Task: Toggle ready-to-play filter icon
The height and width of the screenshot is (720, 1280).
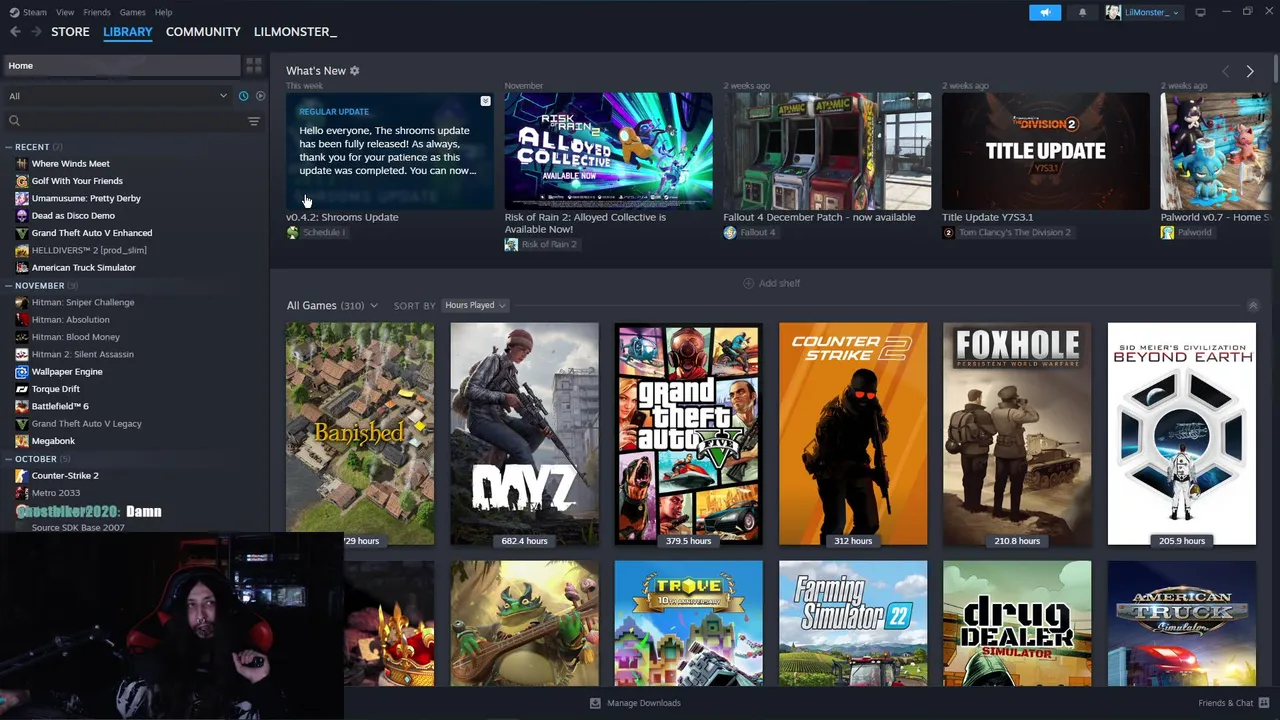Action: 260,96
